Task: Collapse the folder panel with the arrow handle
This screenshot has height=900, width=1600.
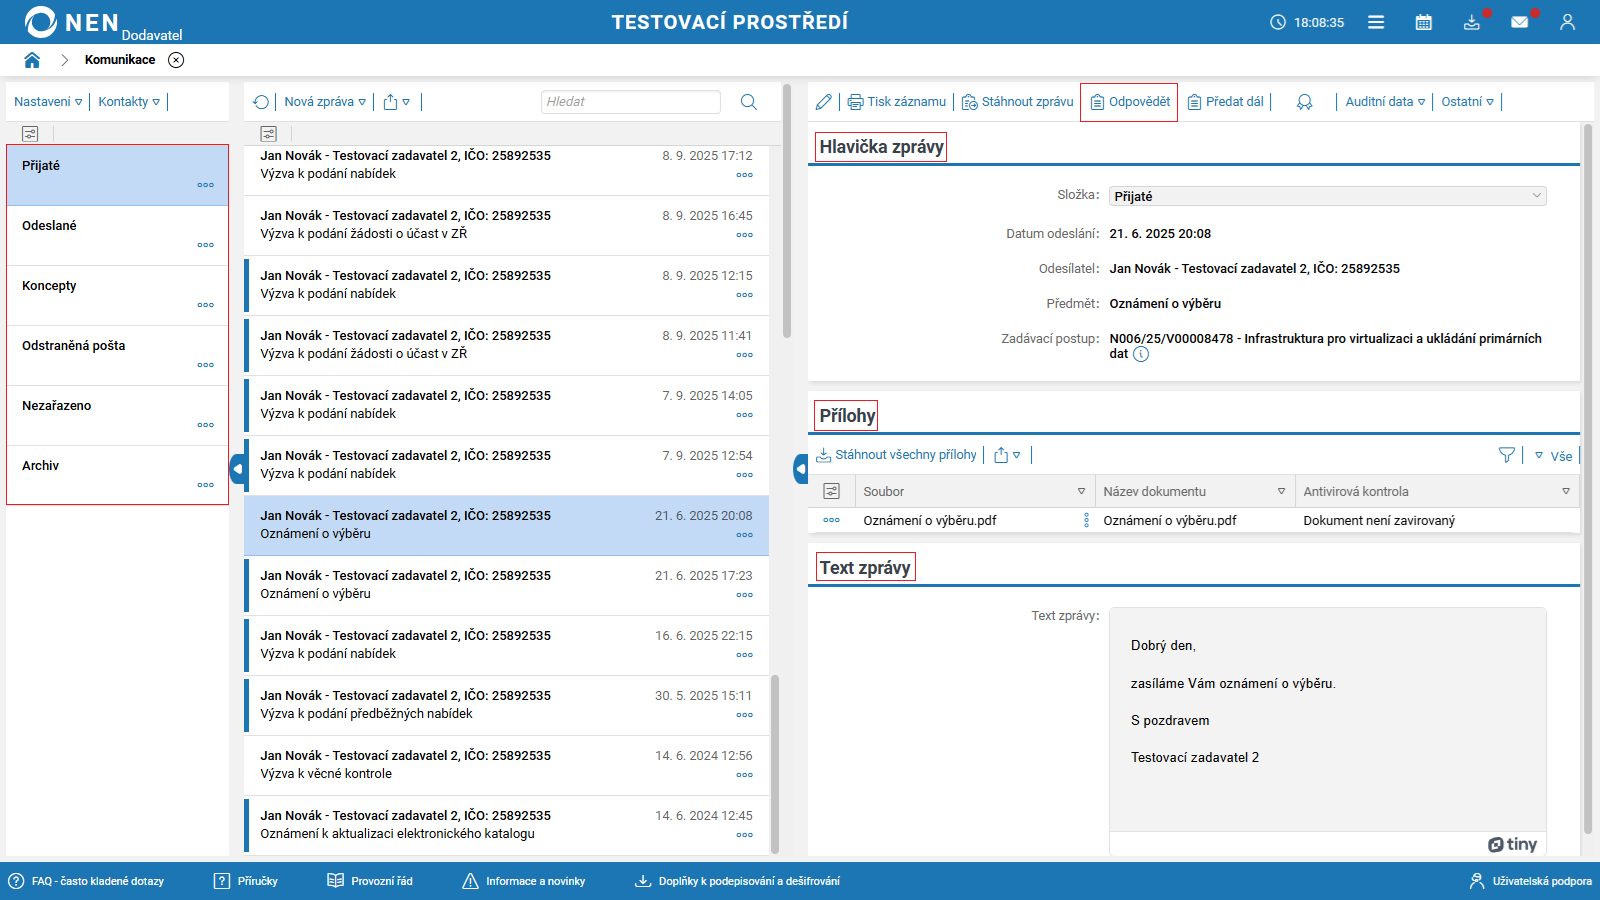Action: [x=237, y=469]
